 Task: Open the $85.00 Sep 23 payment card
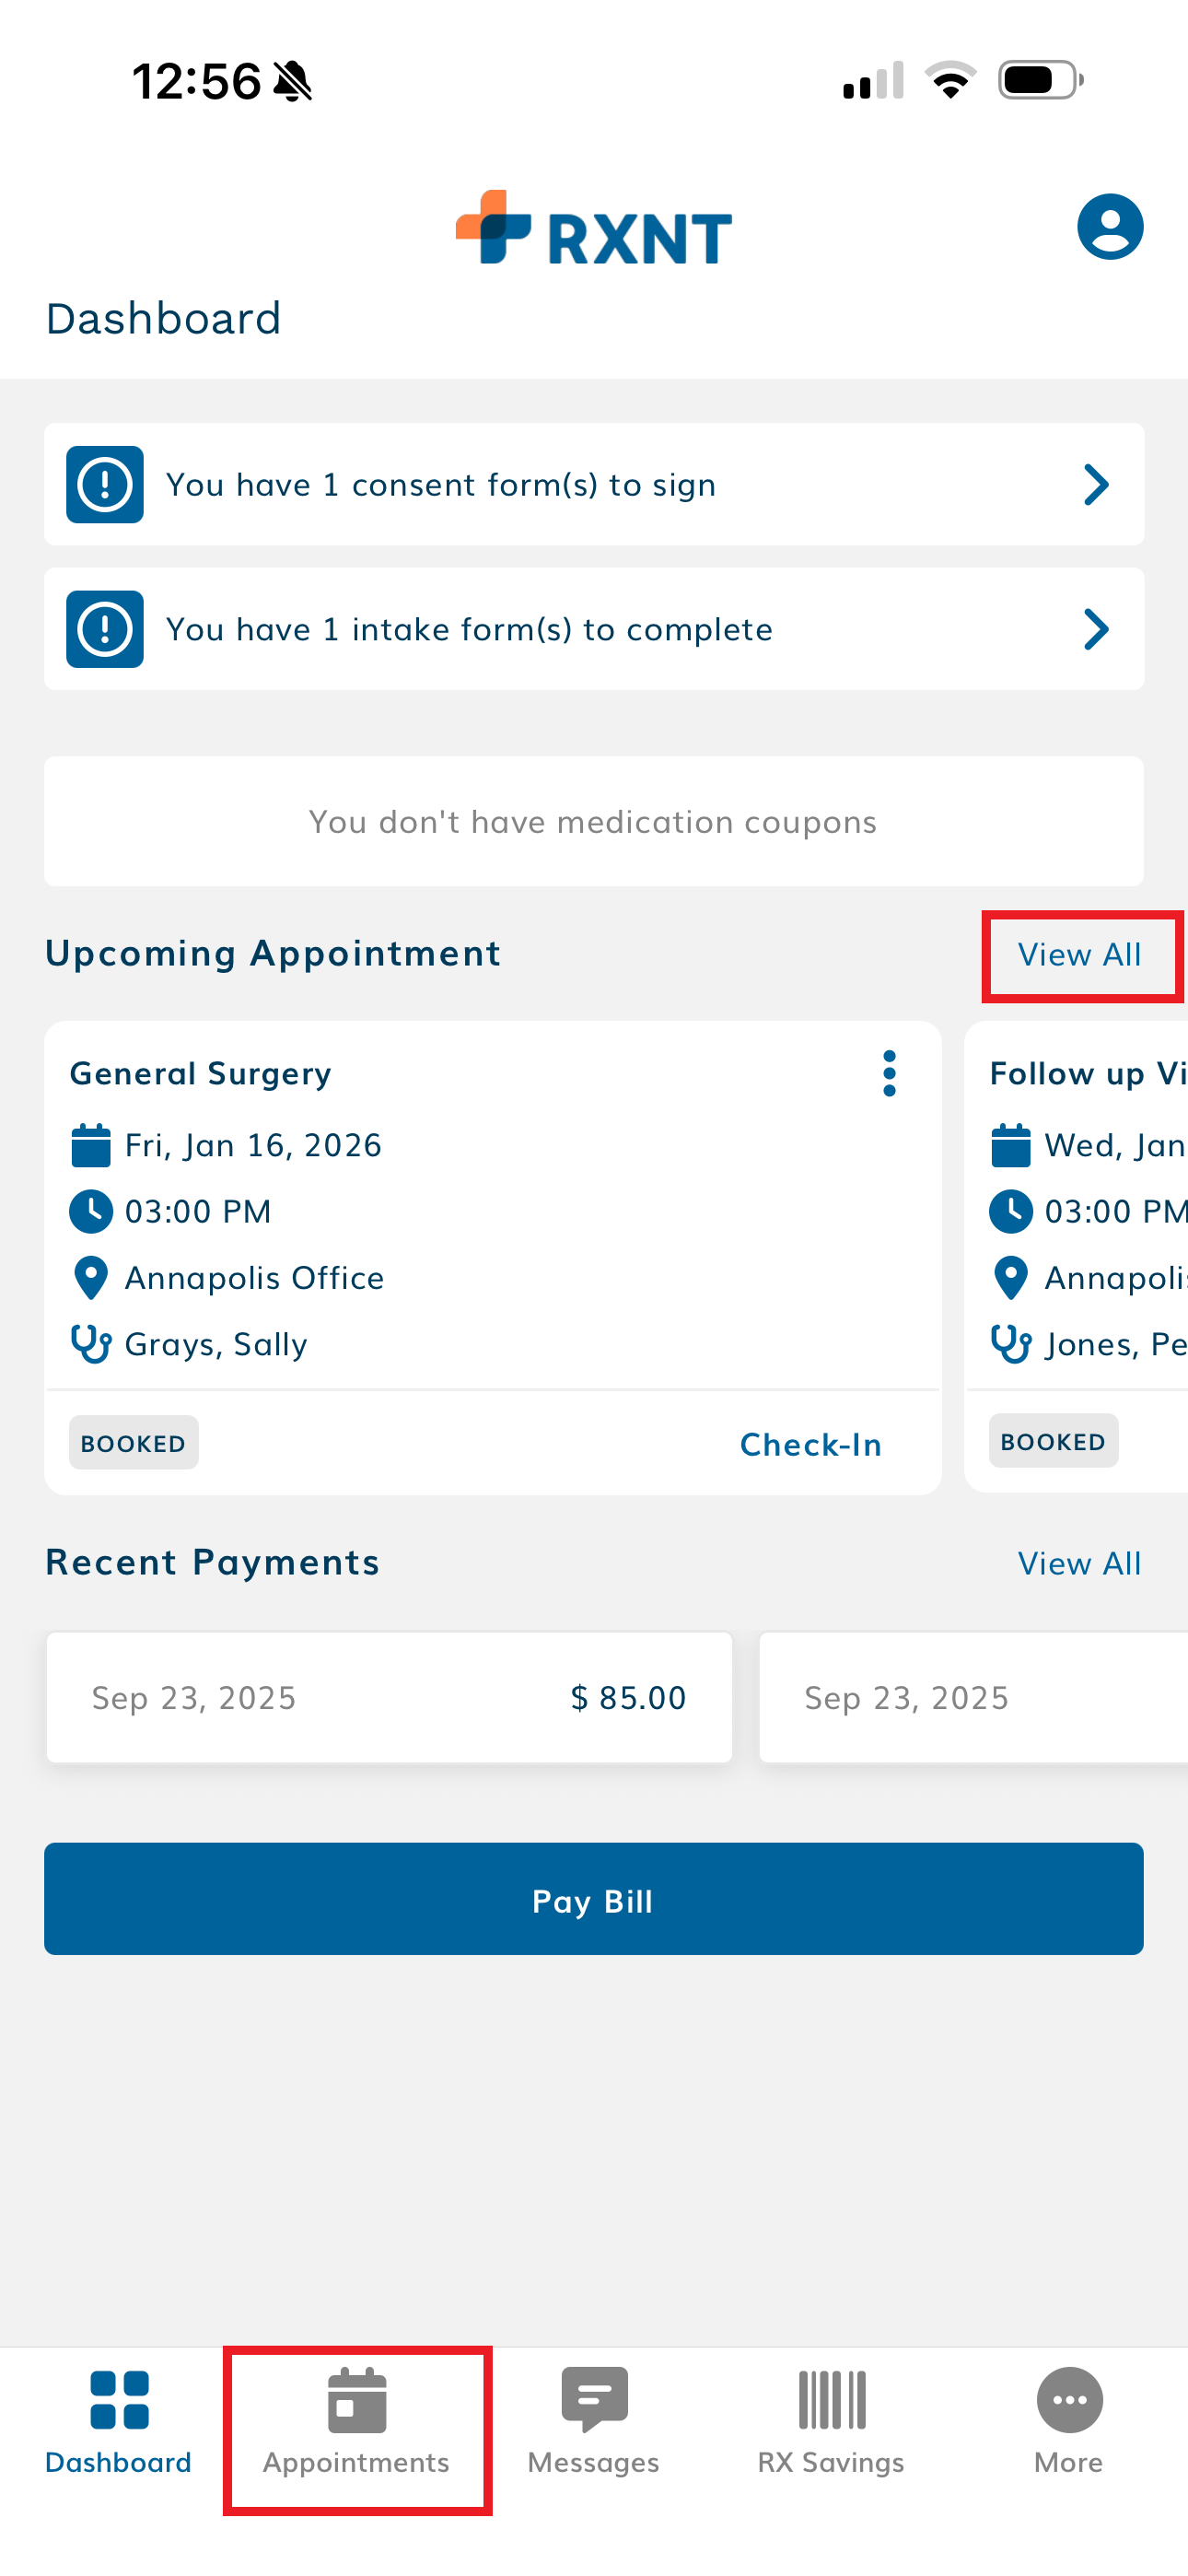(389, 1697)
